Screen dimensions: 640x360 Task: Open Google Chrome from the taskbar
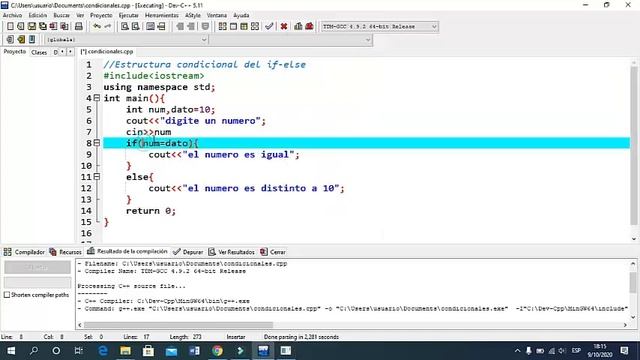click(217, 351)
